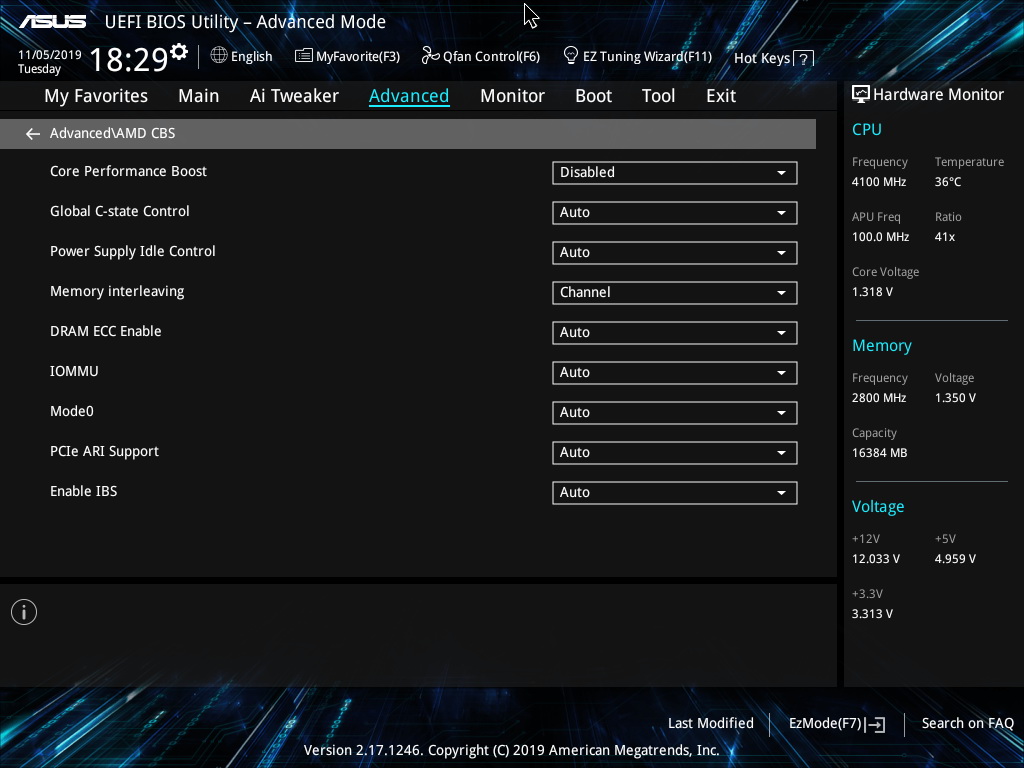Open the IOMMU dropdown
This screenshot has width=1024, height=768.
(x=675, y=373)
